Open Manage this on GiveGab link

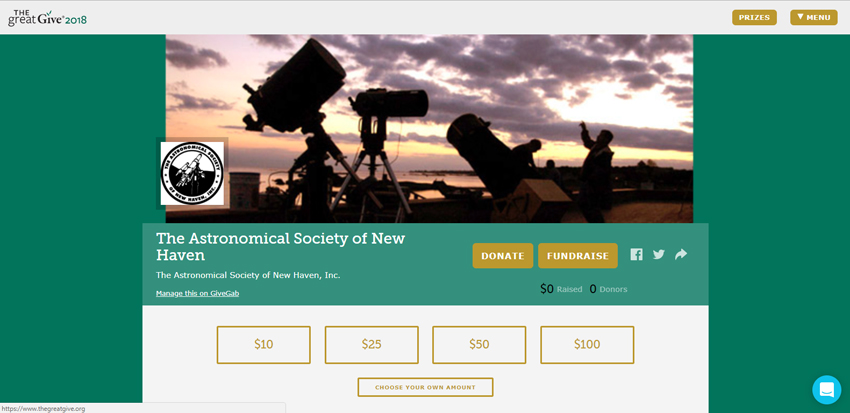pyautogui.click(x=197, y=293)
